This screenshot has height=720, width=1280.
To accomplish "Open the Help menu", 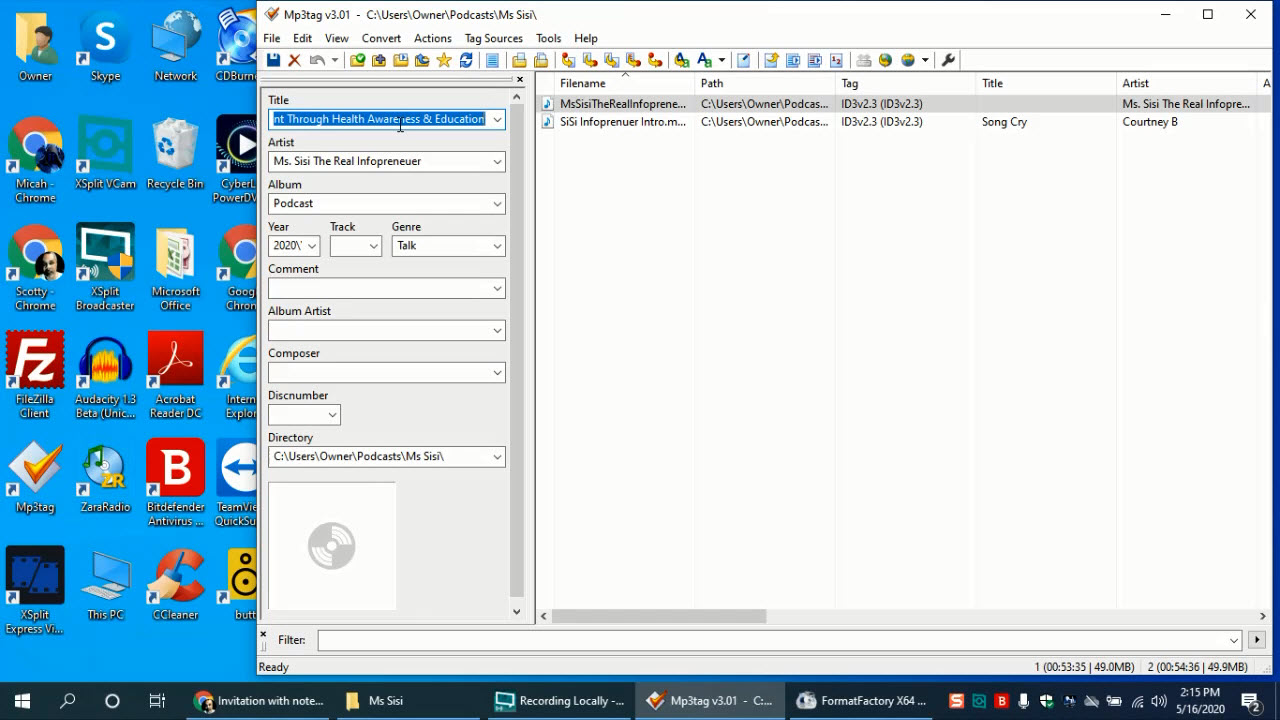I will [586, 38].
